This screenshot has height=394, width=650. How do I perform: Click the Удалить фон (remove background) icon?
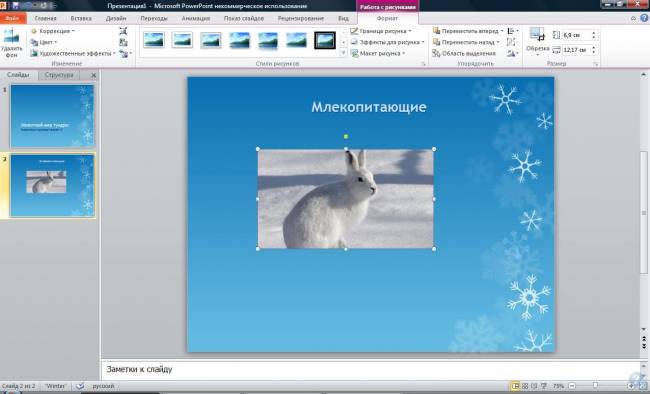(x=11, y=42)
